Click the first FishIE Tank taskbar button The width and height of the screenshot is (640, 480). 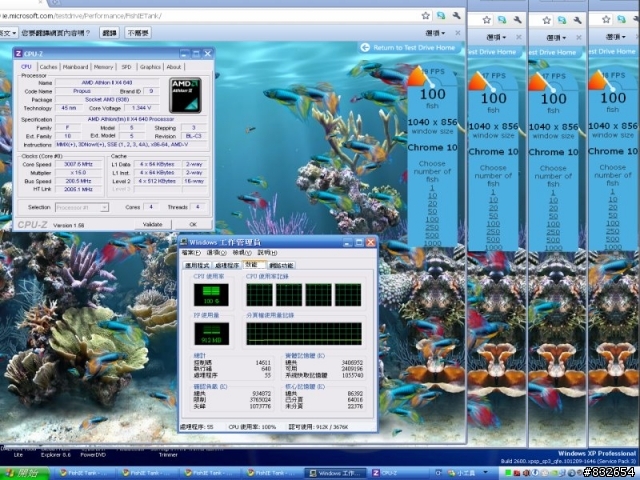click(85, 473)
